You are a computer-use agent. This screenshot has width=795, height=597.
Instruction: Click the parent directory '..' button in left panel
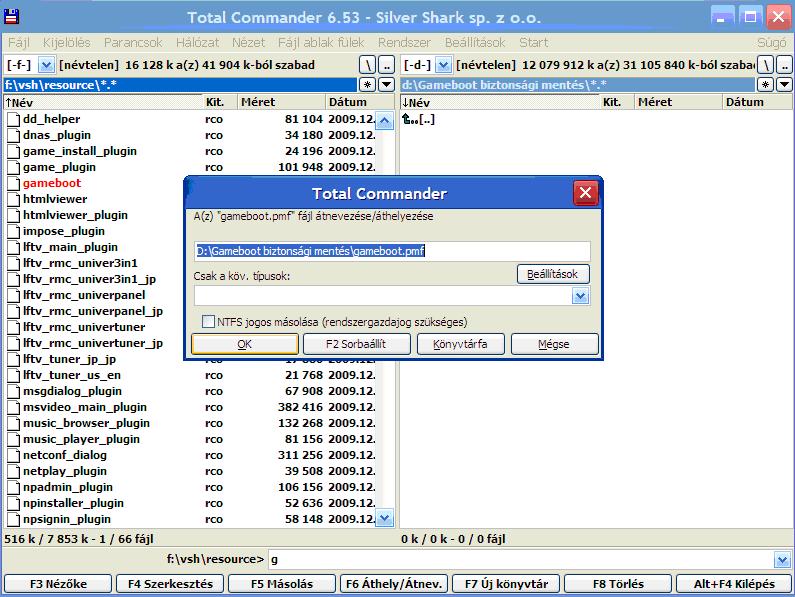(386, 65)
